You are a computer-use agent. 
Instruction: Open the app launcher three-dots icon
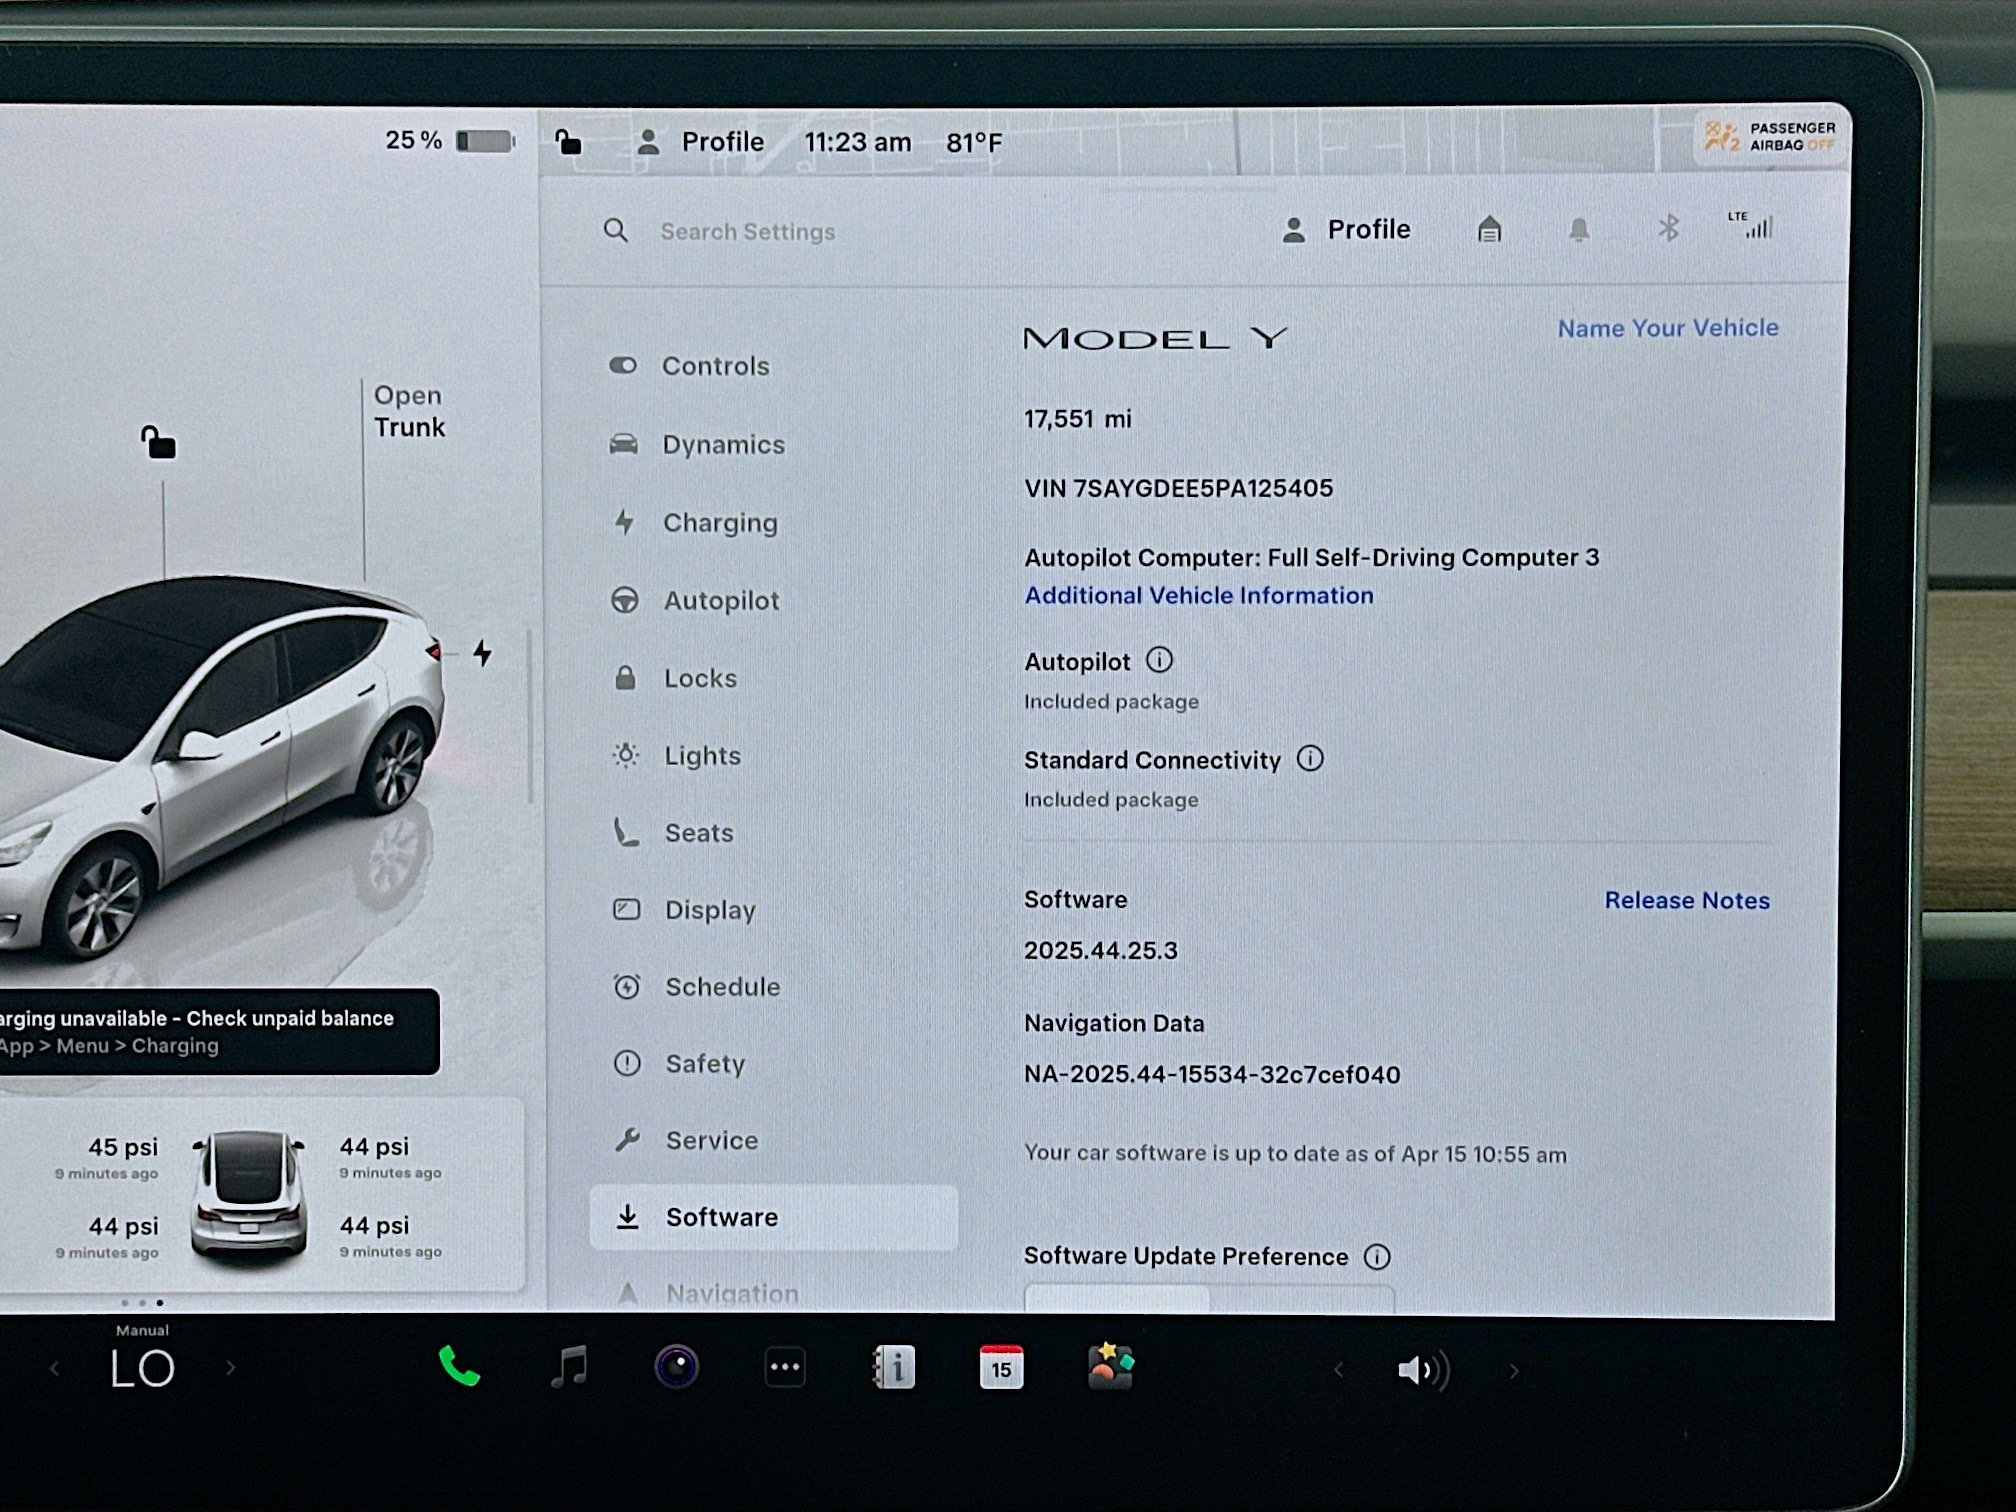point(786,1367)
